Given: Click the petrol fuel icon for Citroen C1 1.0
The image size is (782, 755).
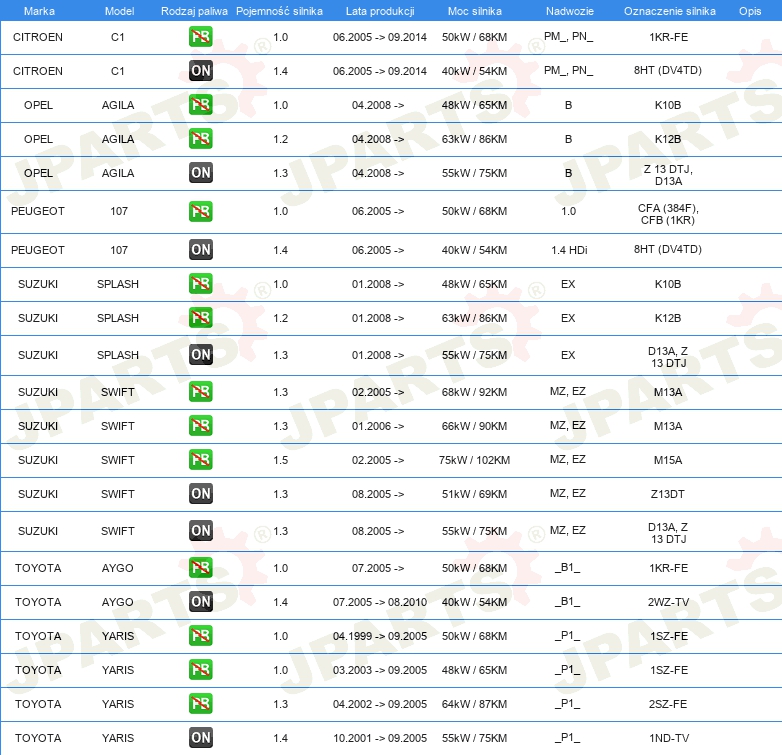Looking at the screenshot, I should (x=200, y=37).
